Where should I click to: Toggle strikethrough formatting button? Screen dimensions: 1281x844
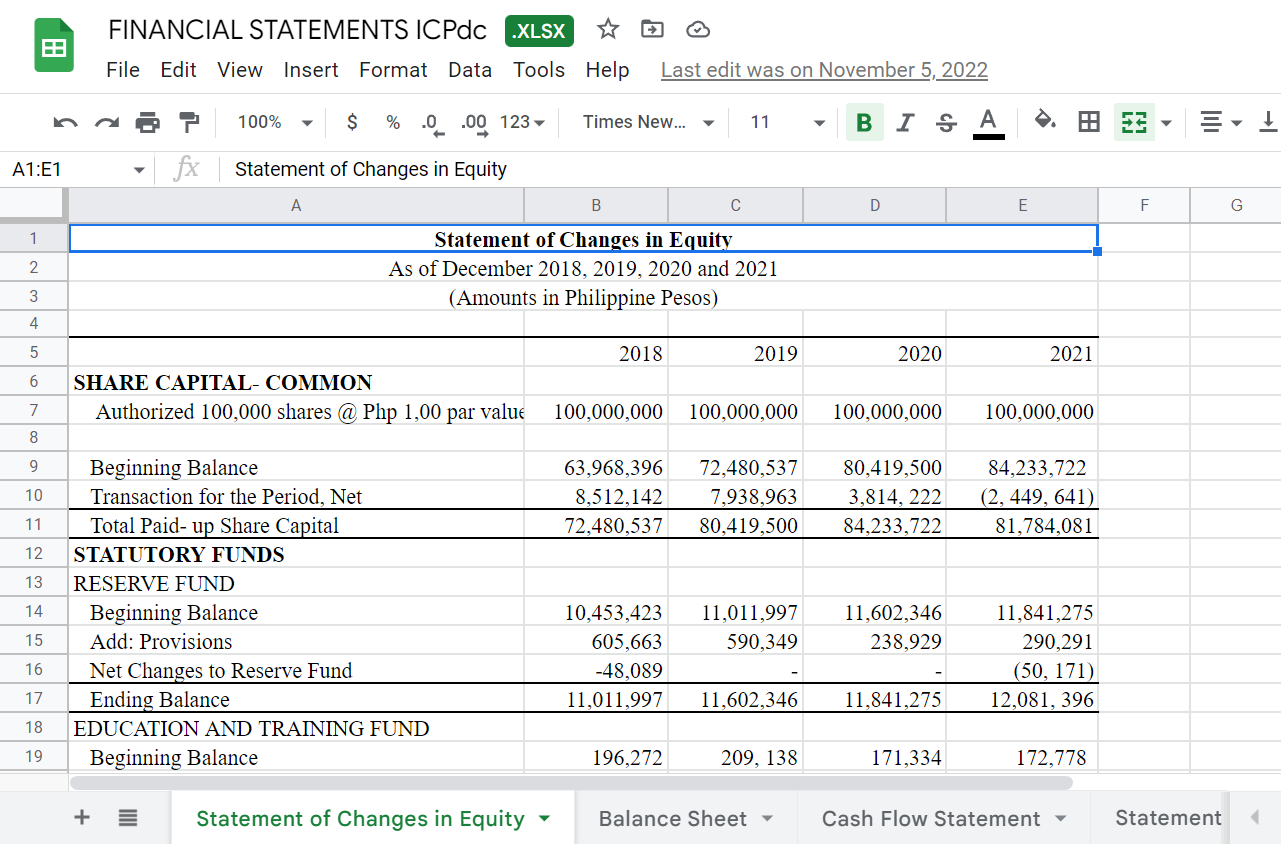click(x=945, y=122)
